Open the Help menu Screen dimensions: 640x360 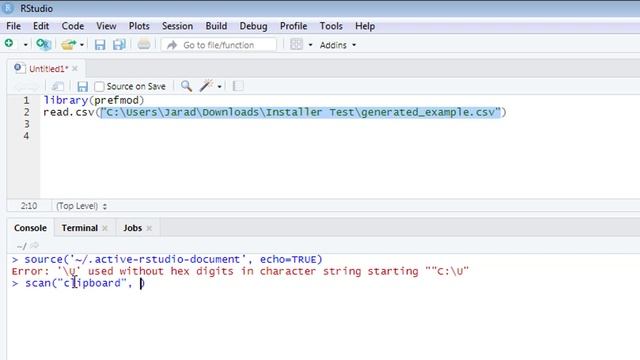click(x=365, y=26)
